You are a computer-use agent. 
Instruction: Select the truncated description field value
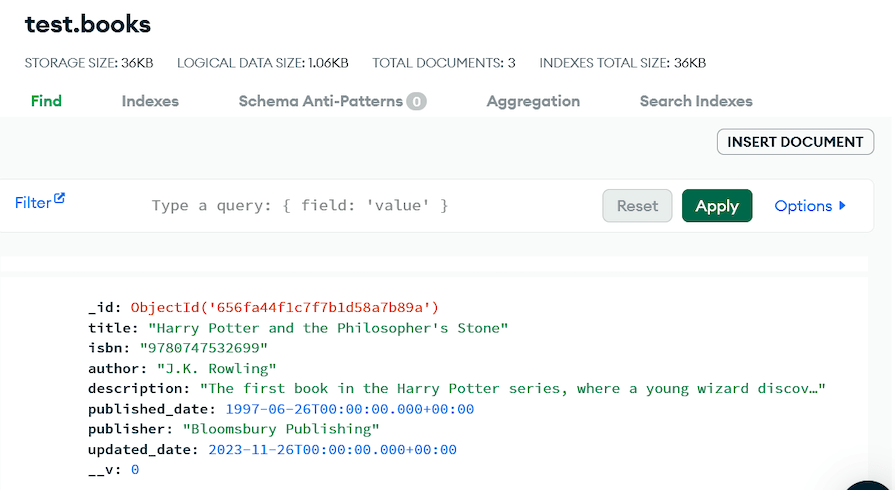click(x=513, y=389)
